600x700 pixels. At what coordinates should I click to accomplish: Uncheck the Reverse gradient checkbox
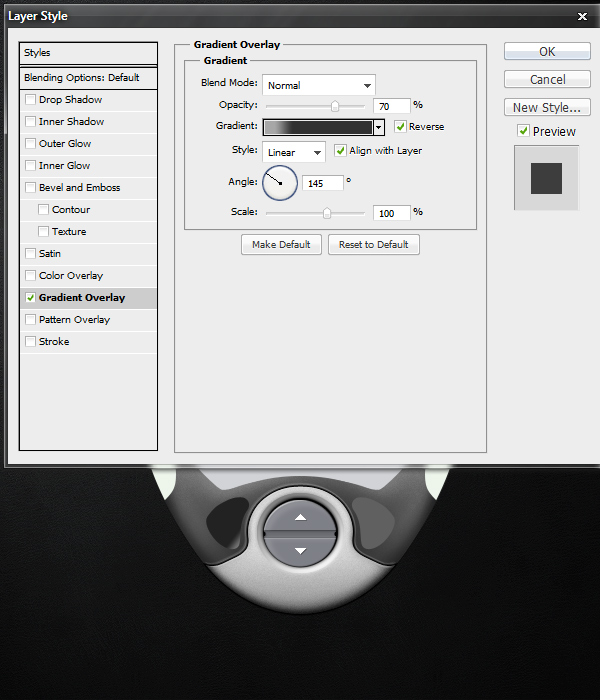pyautogui.click(x=400, y=127)
